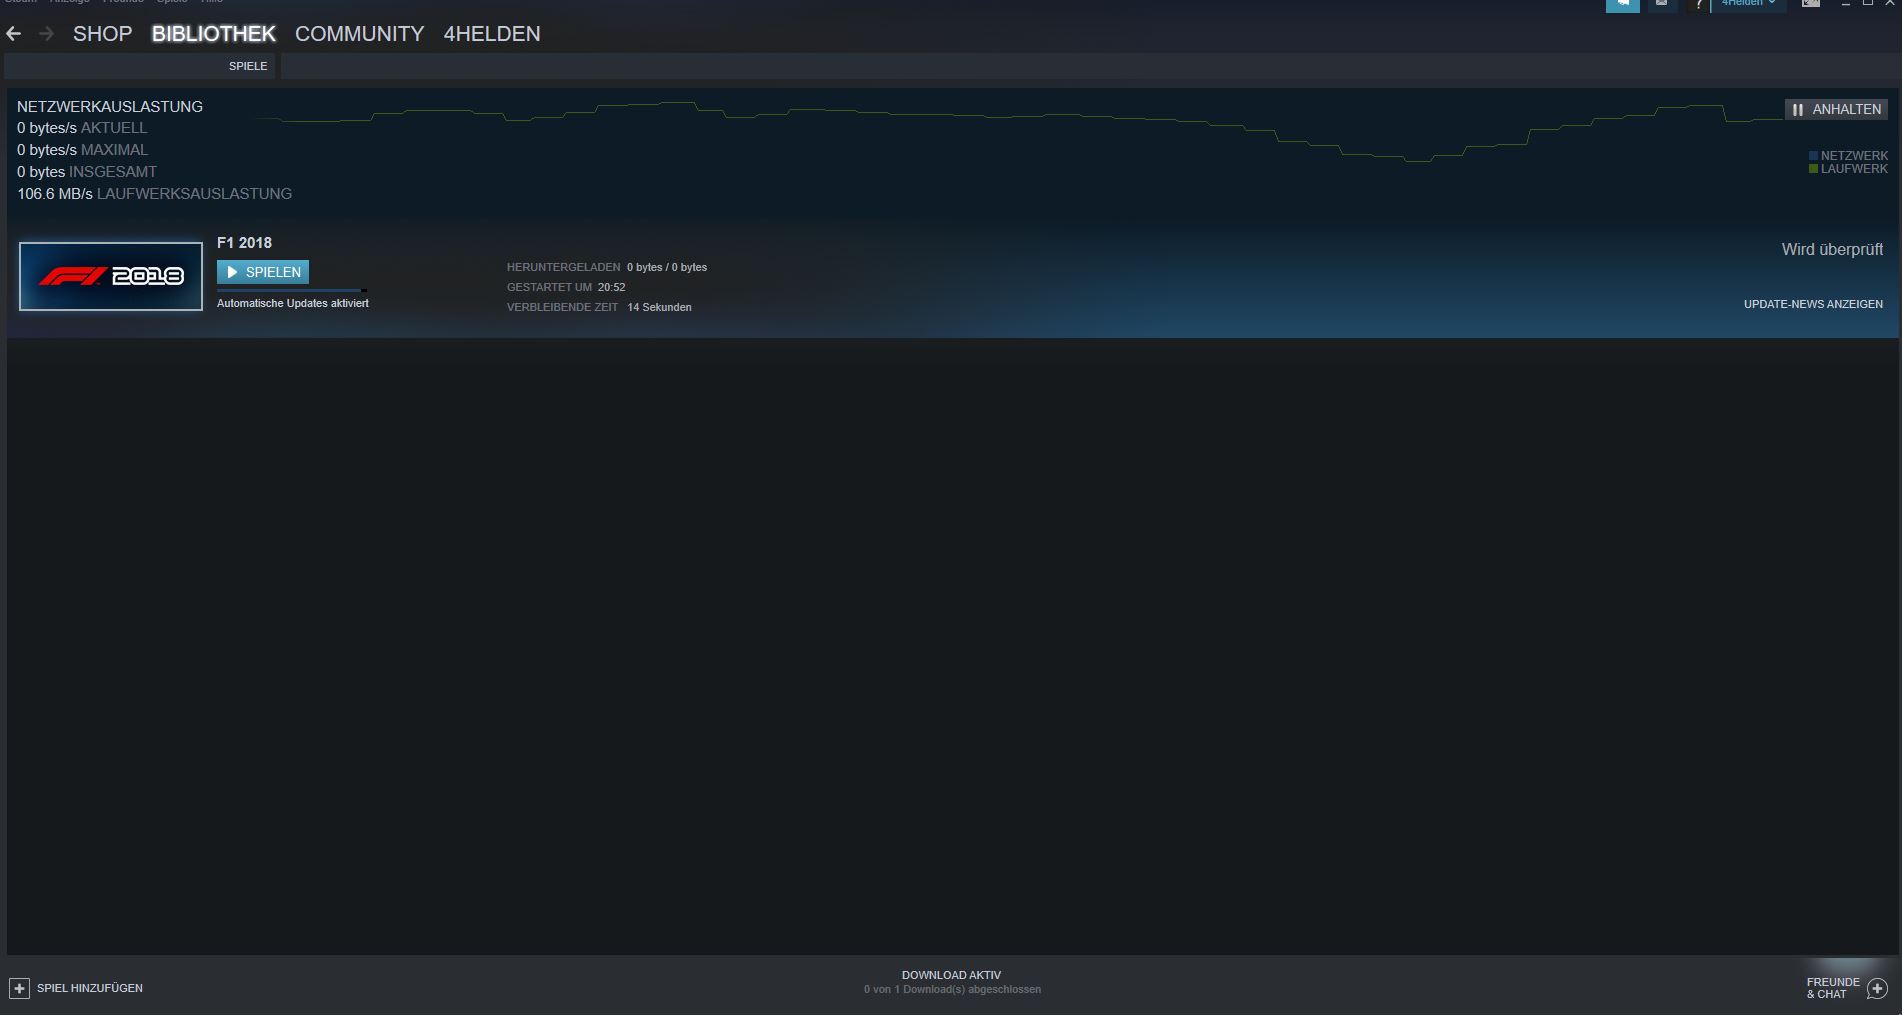1902x1015 pixels.
Task: Click the 0 bytes INSGESAMT value
Action: point(87,172)
